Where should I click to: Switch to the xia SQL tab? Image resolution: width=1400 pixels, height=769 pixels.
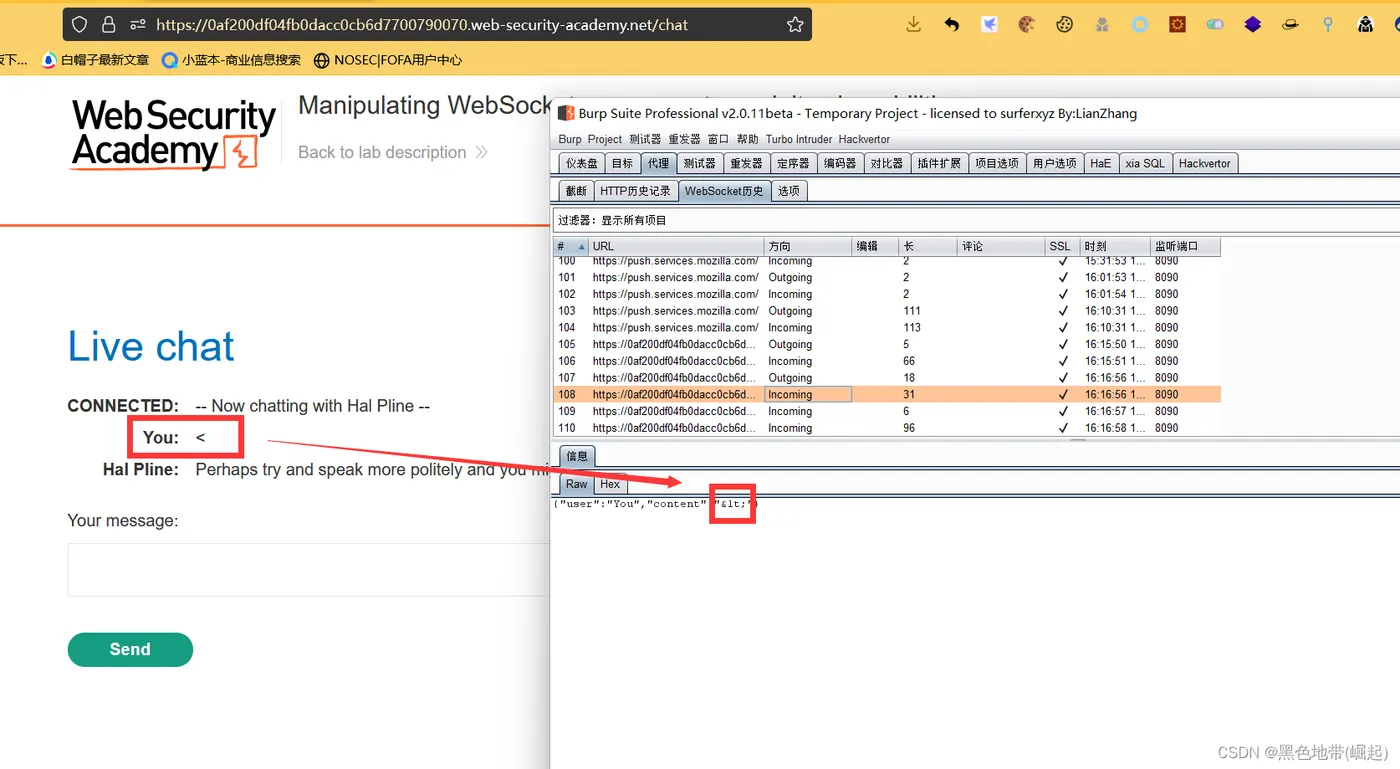[x=1145, y=163]
